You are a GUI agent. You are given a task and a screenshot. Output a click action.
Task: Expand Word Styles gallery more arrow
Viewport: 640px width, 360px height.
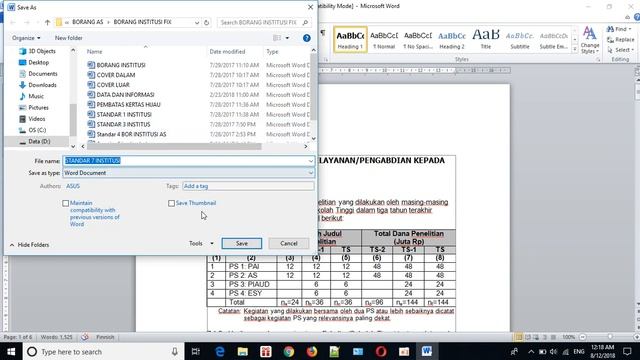pyautogui.click(x=575, y=49)
